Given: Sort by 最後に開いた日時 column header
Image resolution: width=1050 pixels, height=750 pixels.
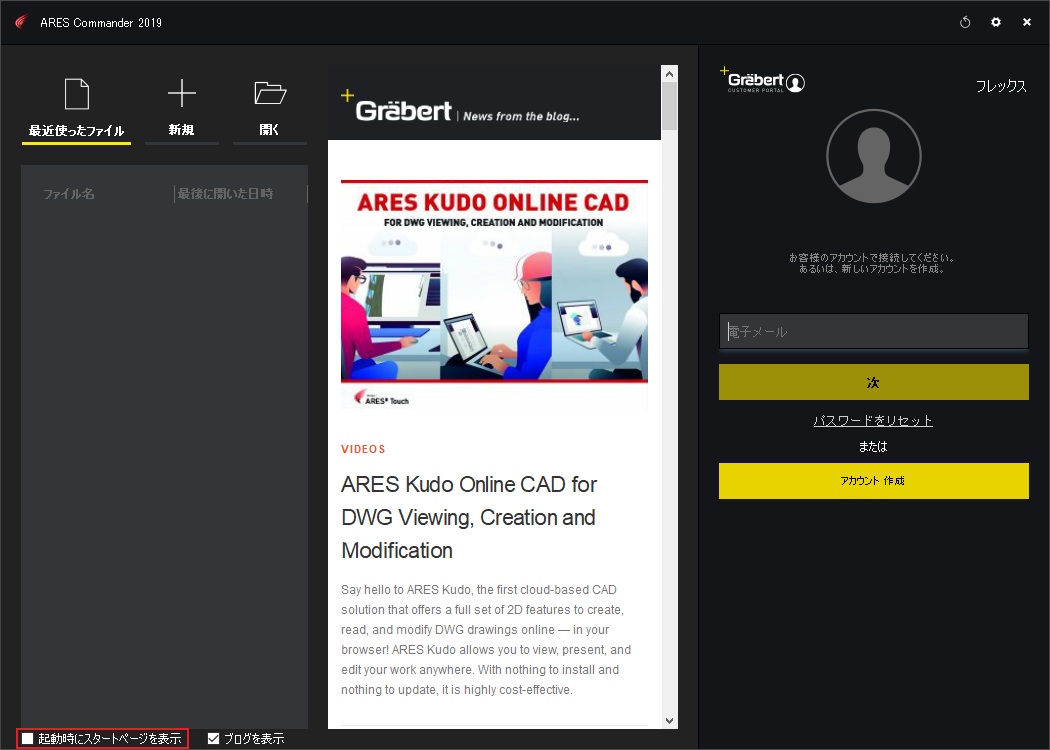Looking at the screenshot, I should pyautogui.click(x=225, y=194).
